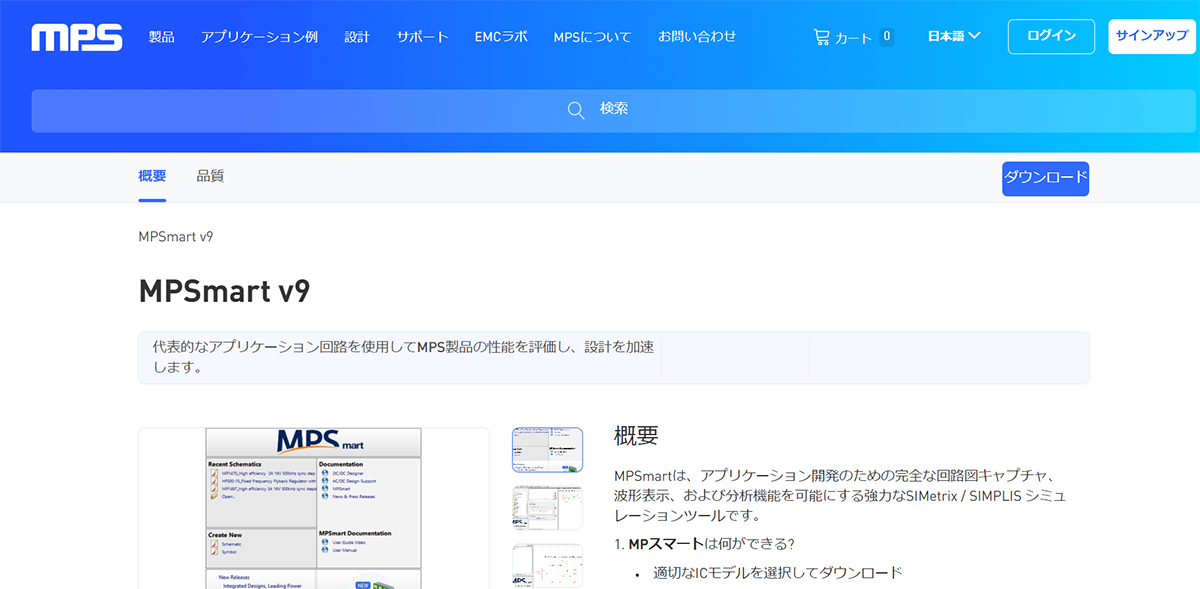The image size is (1200, 589).
Task: Click the search magnifier icon
Action: pos(576,110)
